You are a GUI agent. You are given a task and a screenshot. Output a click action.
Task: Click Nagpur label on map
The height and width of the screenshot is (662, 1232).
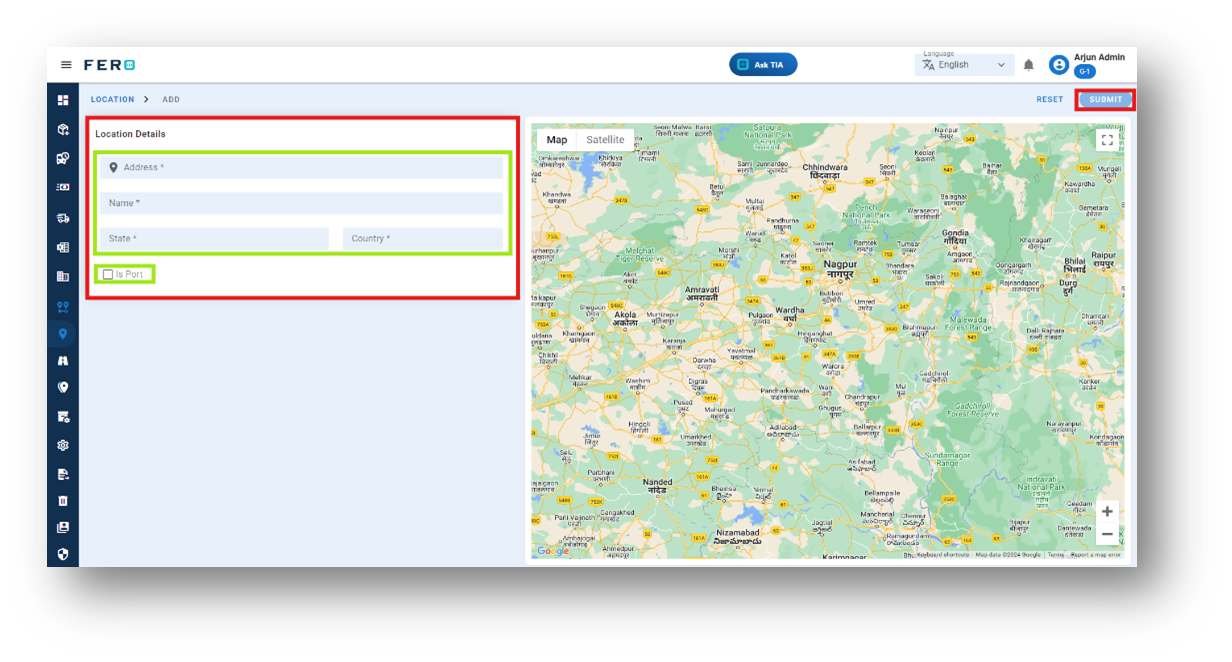click(x=841, y=269)
